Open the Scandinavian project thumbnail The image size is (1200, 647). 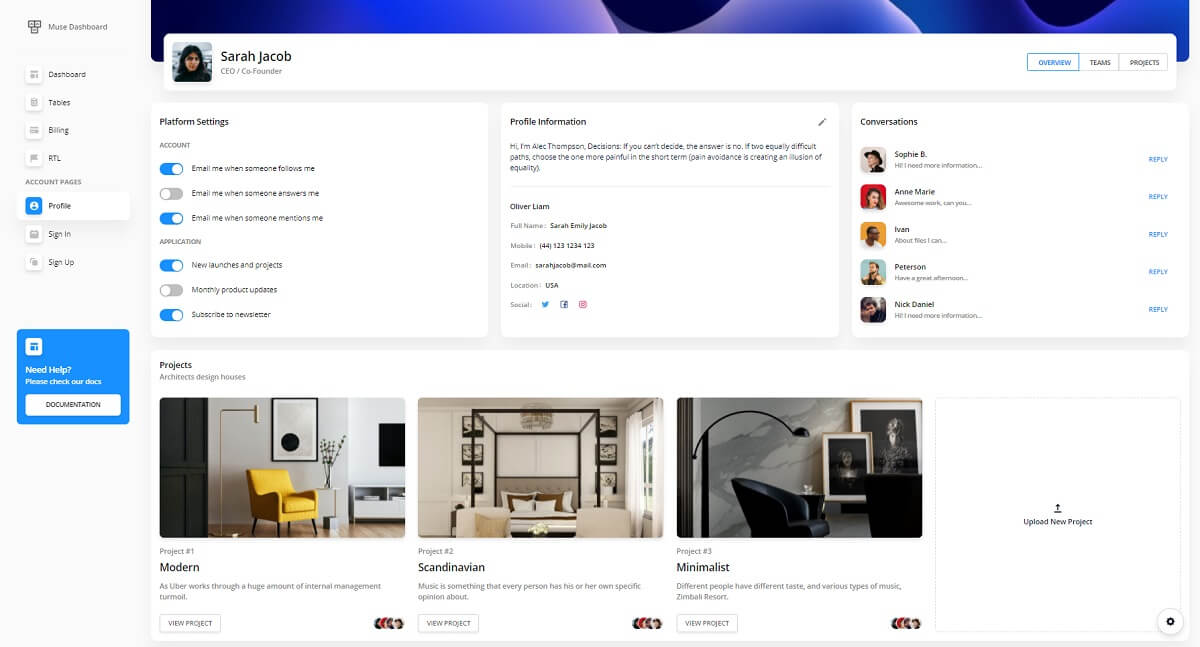540,469
